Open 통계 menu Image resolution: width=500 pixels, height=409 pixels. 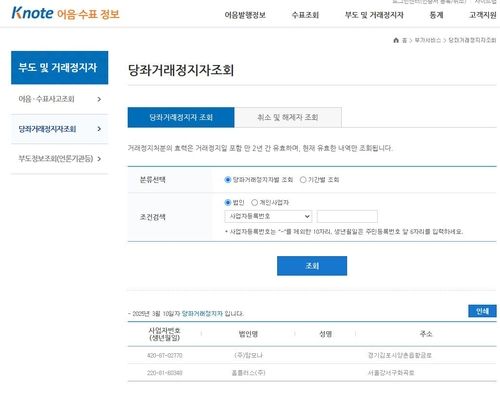(436, 15)
